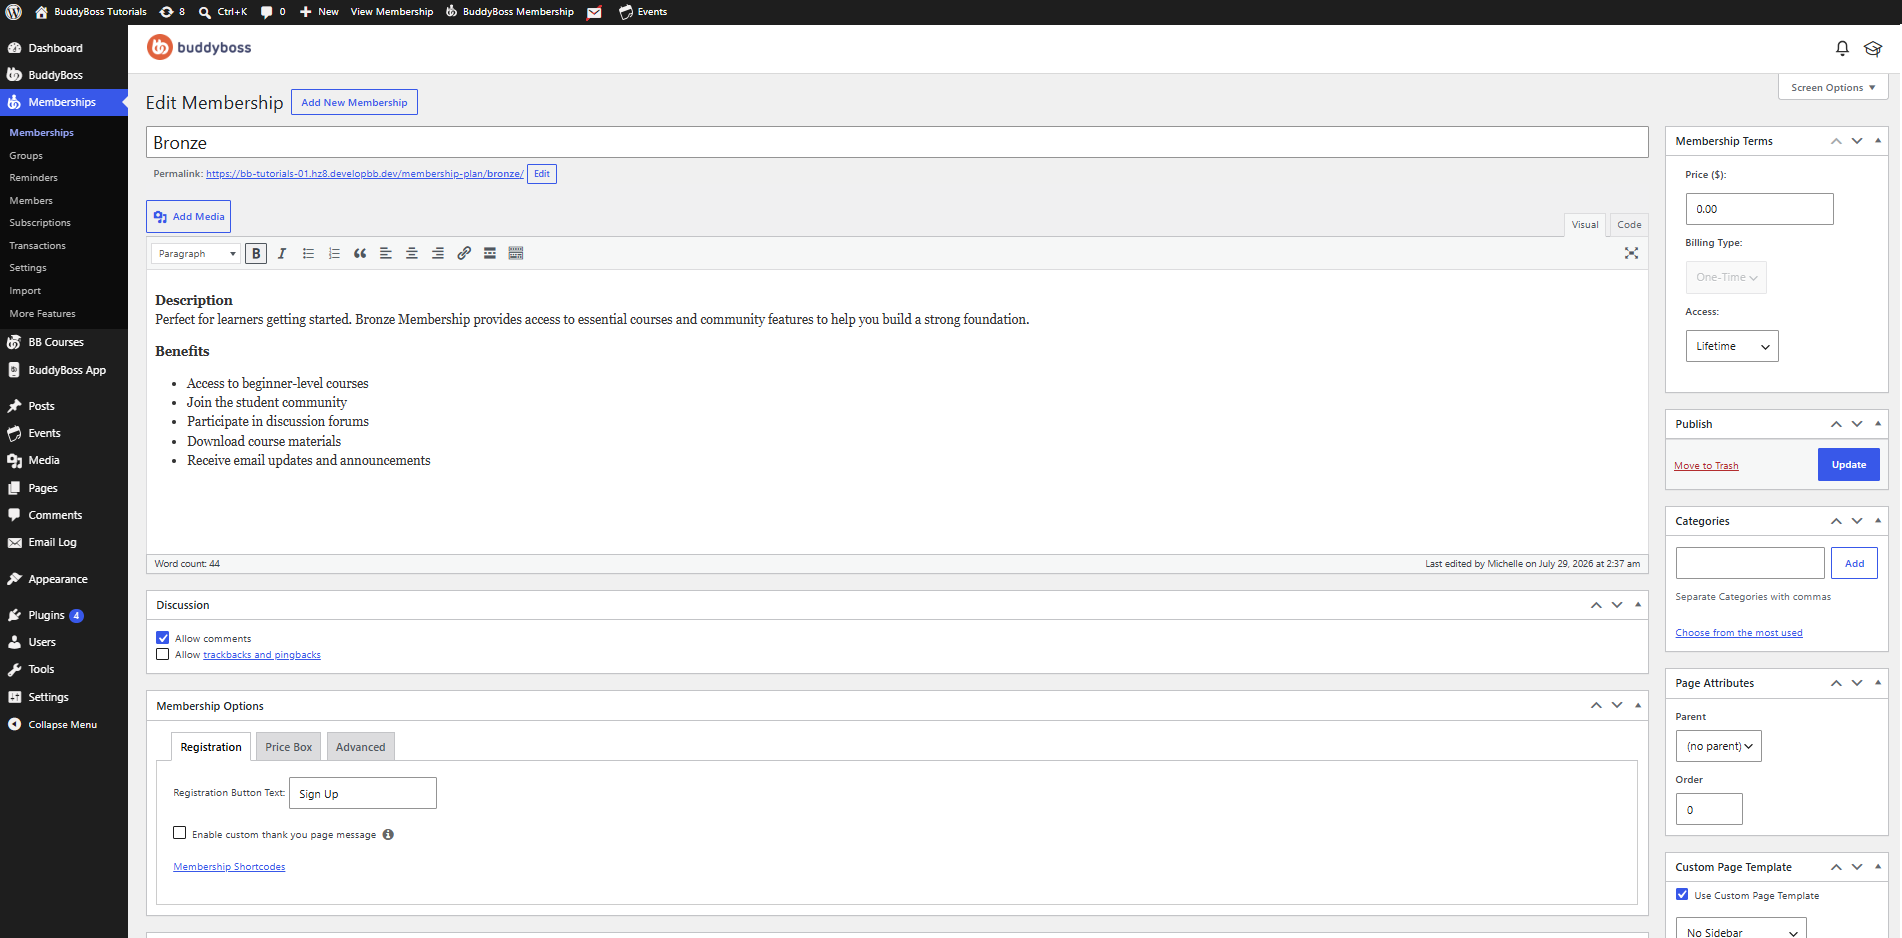Open the admin bar mail icon
1902x938 pixels.
(x=594, y=12)
